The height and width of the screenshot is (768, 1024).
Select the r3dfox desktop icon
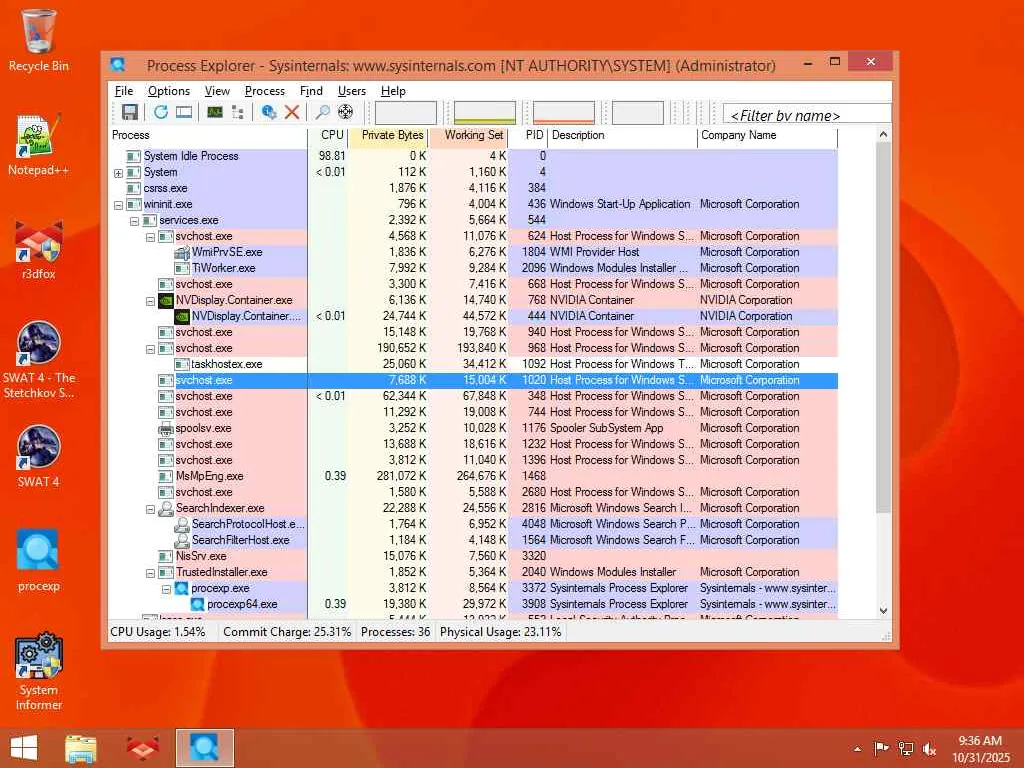[39, 249]
